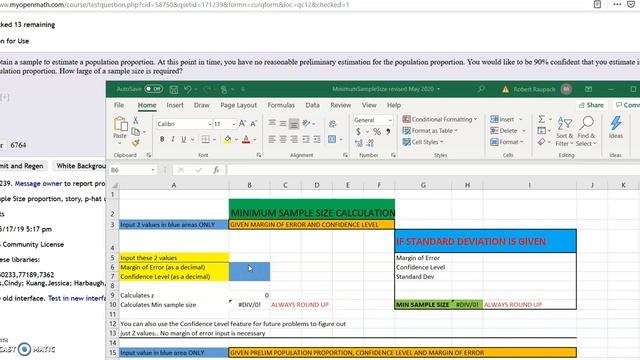
Task: Decrease the decimal places
Action: pyautogui.click(x=370, y=143)
